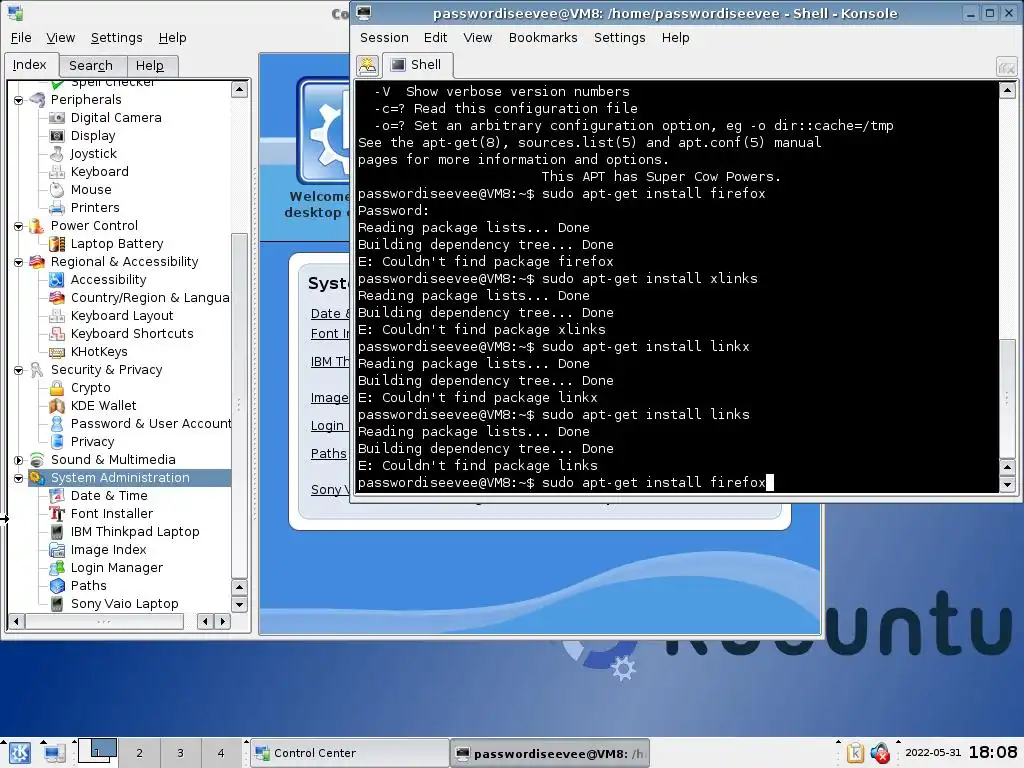Select System Administration tree item
1024x768 pixels.
(x=120, y=478)
